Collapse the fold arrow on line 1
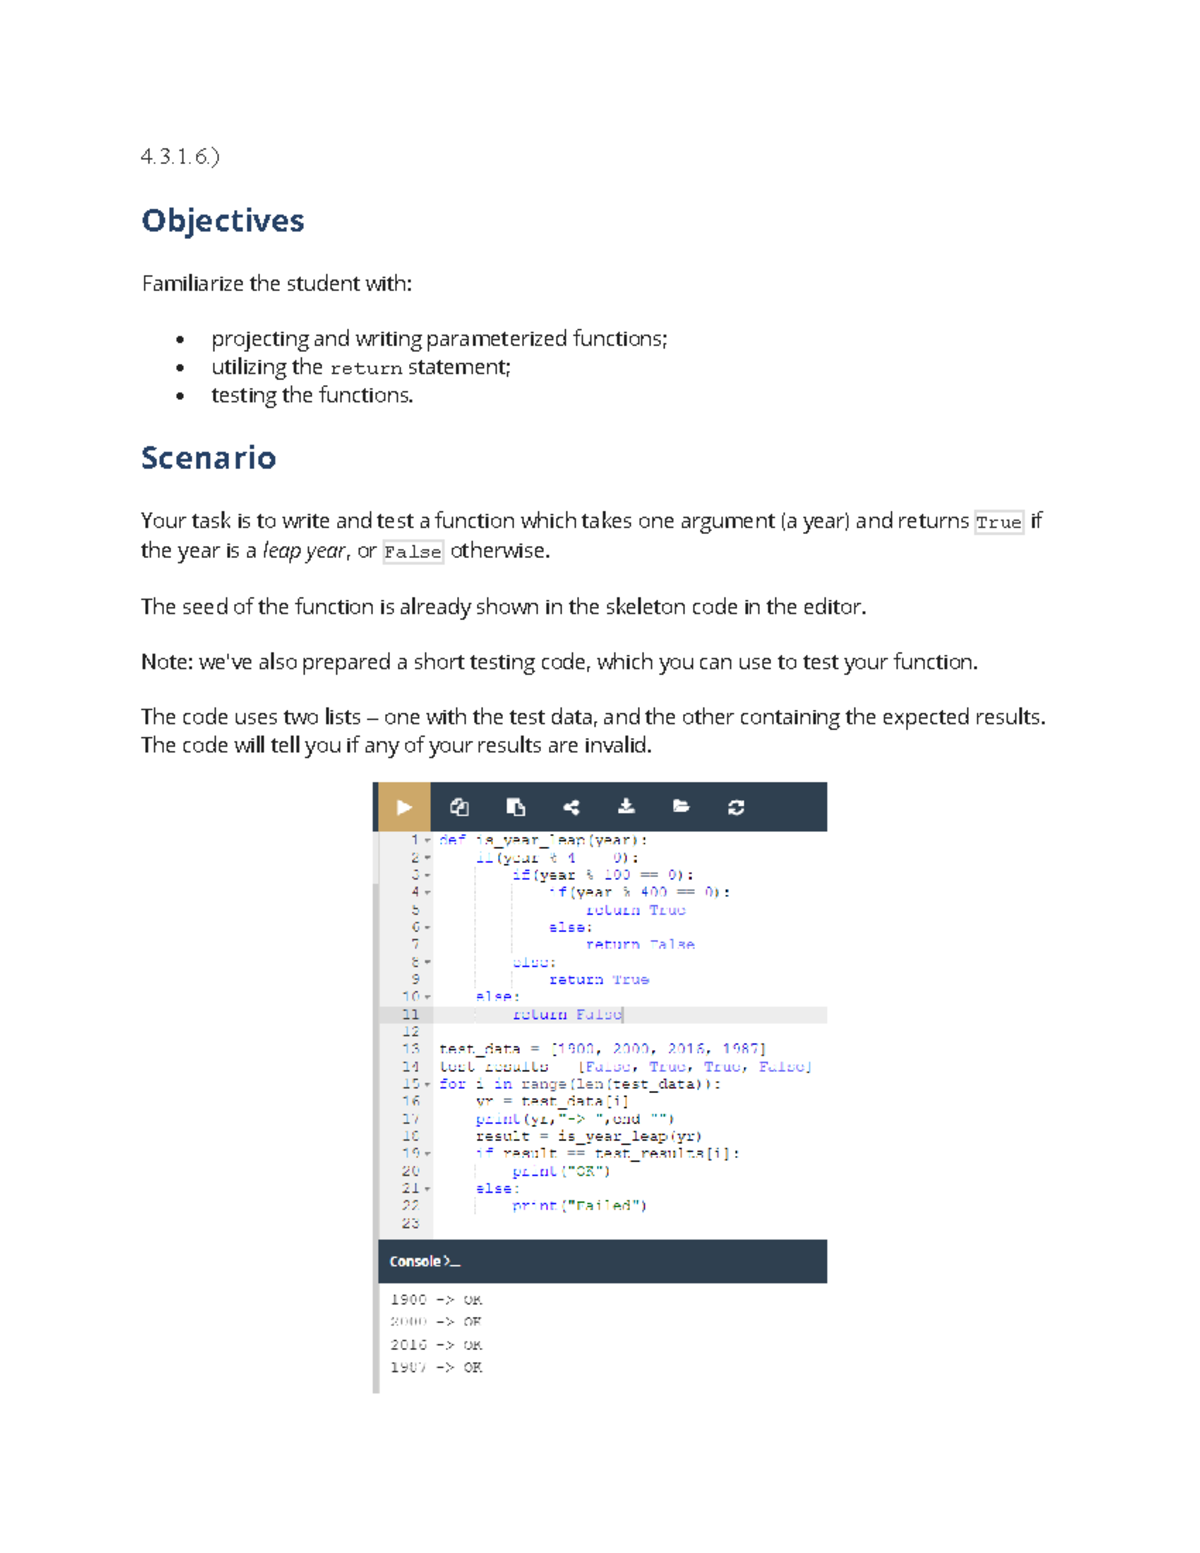This screenshot has width=1200, height=1553. tap(428, 841)
